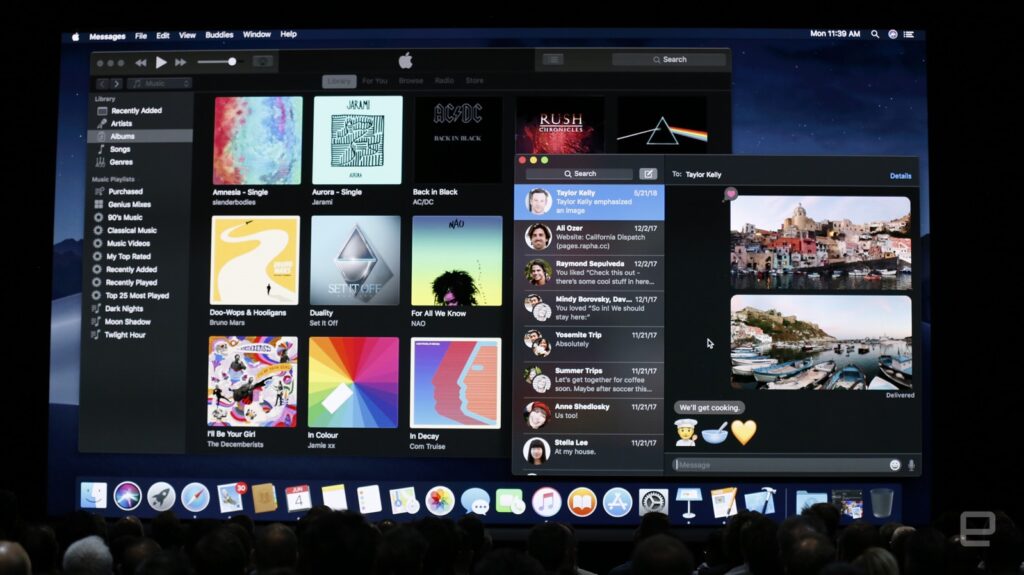Select the Summer Trips conversation
Image resolution: width=1024 pixels, height=575 pixels.
tap(589, 380)
